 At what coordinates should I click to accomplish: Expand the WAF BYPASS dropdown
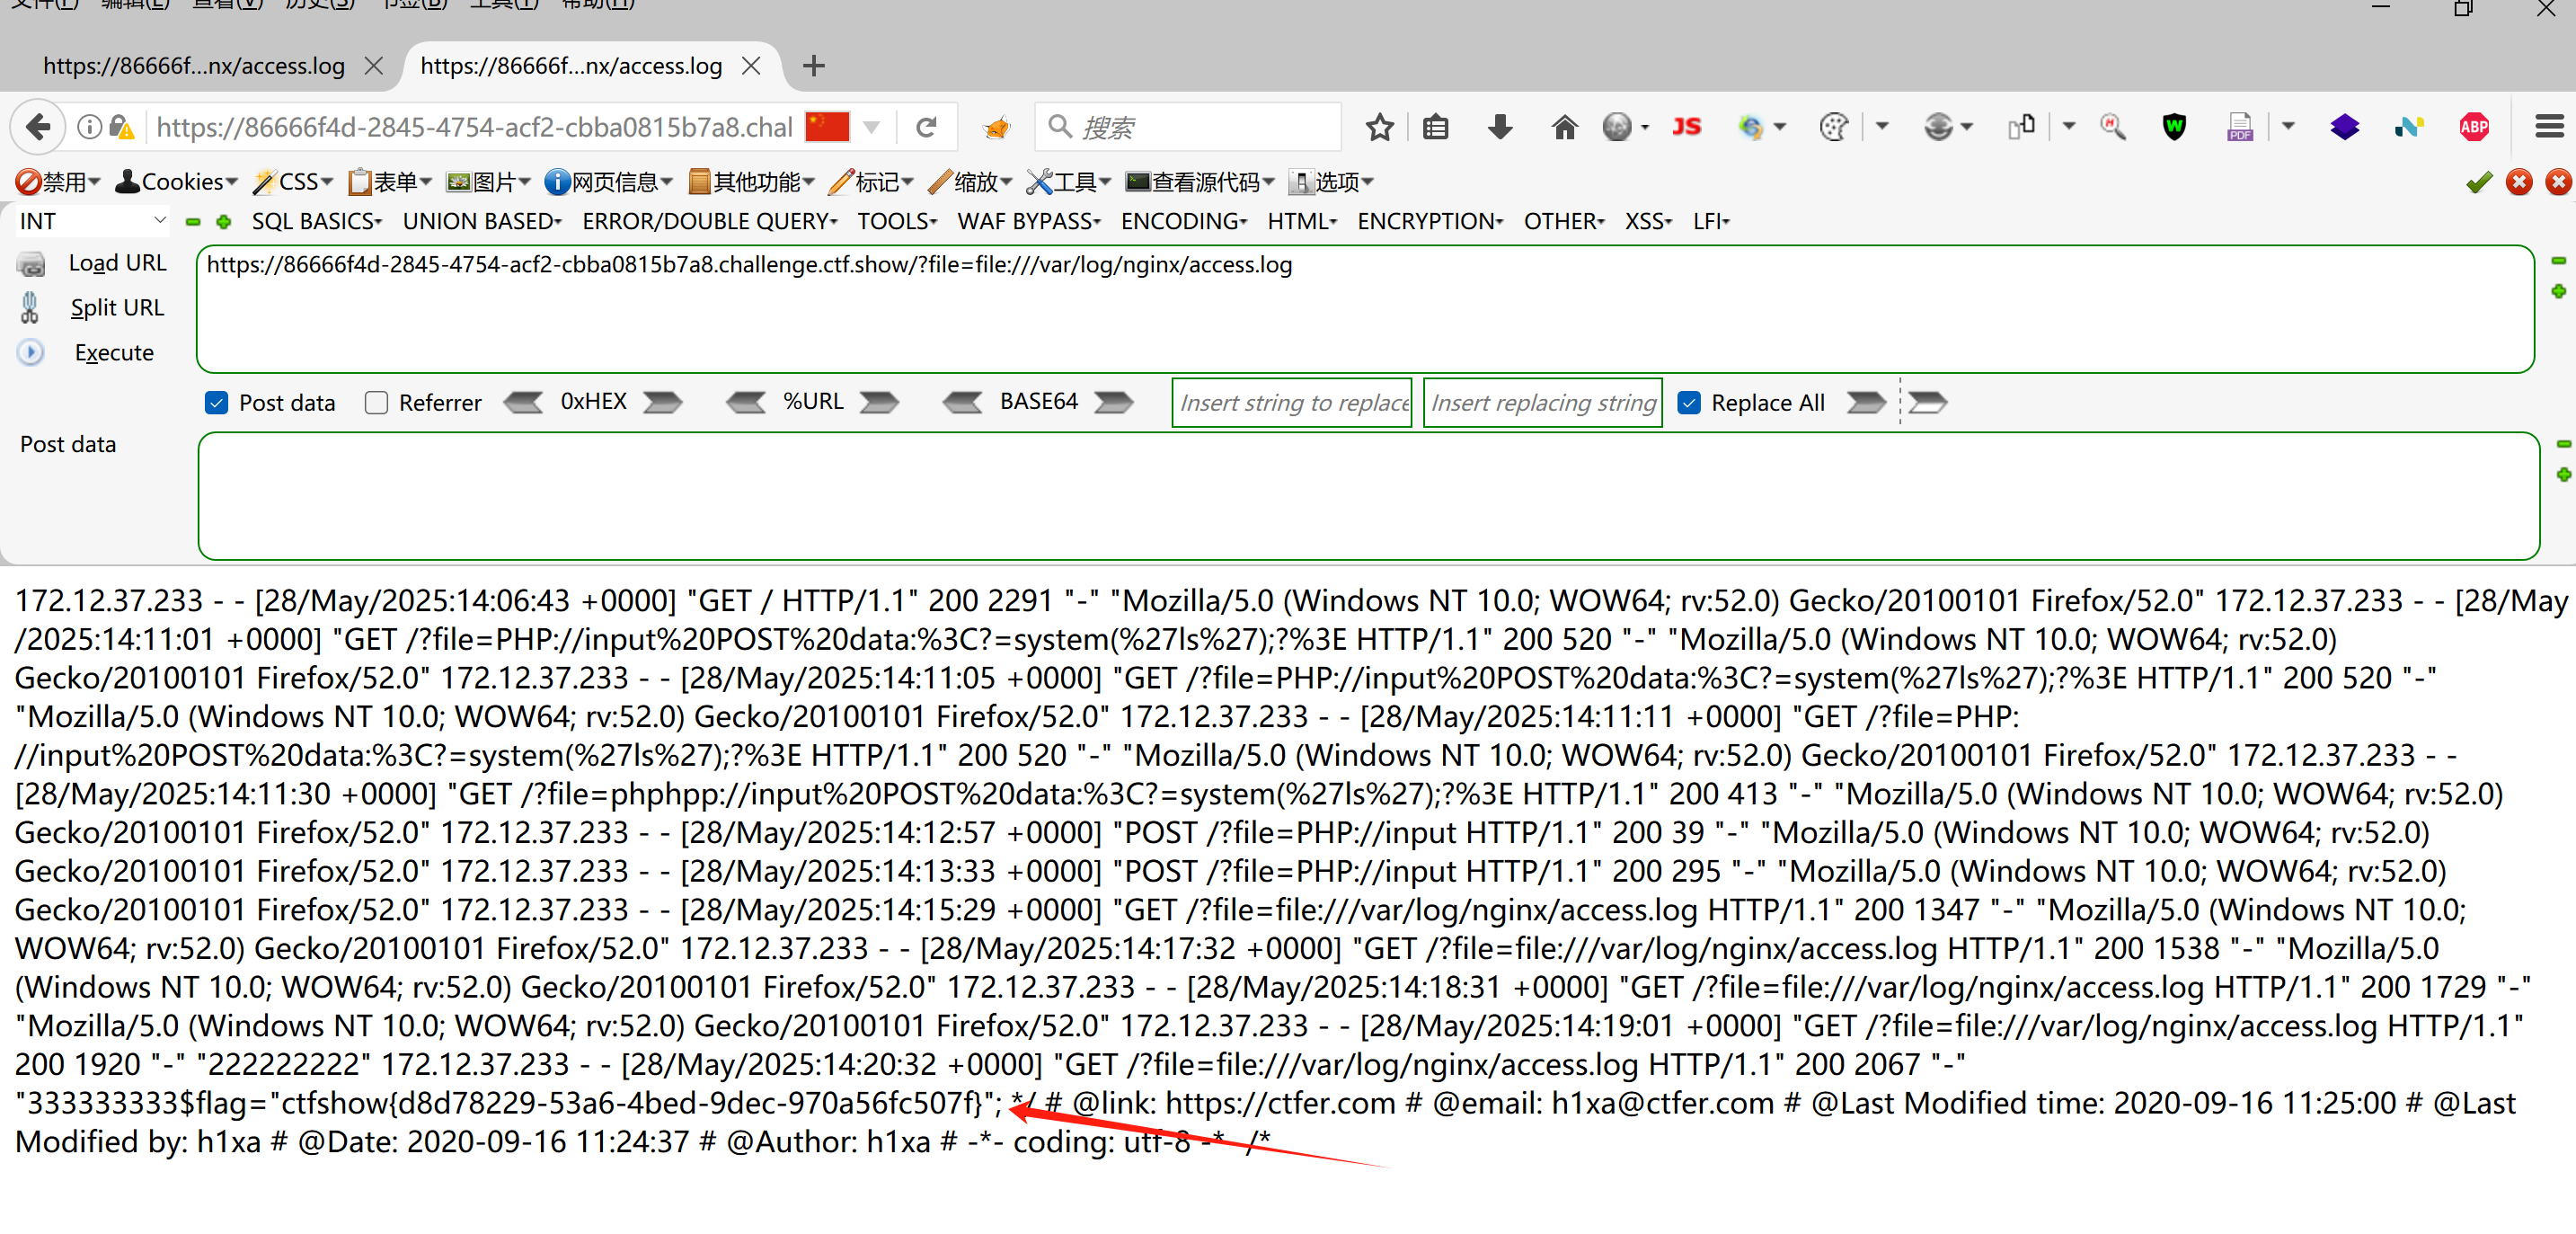click(1028, 221)
